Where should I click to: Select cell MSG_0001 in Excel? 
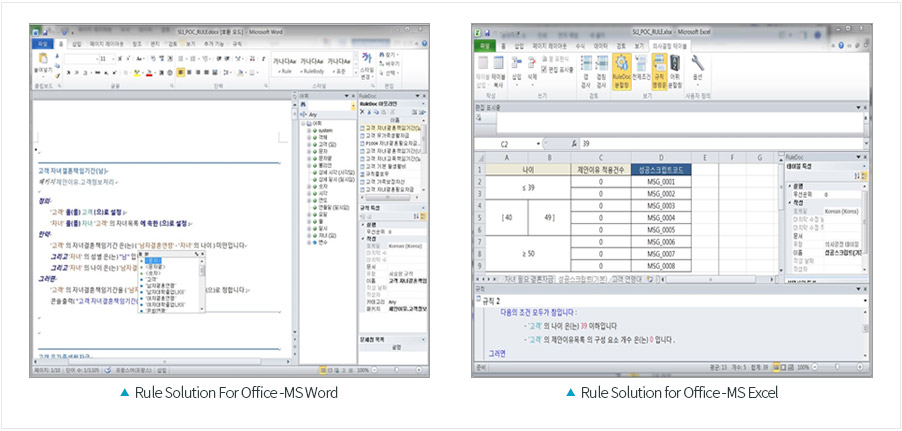pyautogui.click(x=660, y=182)
